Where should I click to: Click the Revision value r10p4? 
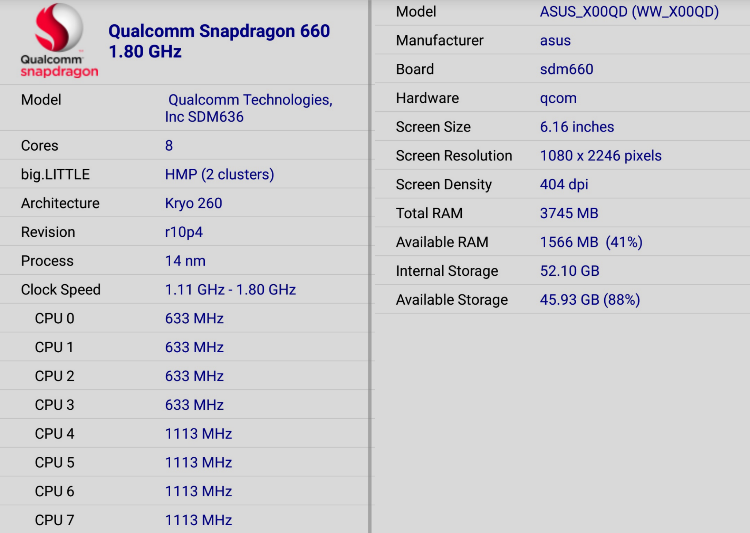point(184,233)
